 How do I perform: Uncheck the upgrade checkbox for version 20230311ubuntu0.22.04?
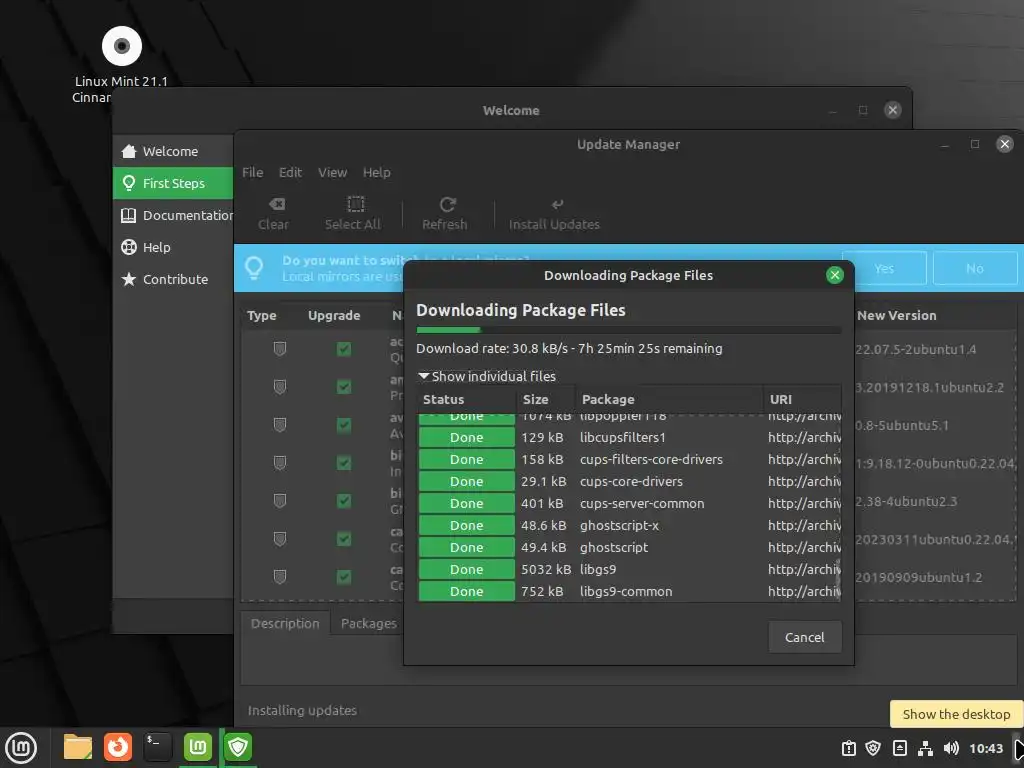pyautogui.click(x=344, y=539)
